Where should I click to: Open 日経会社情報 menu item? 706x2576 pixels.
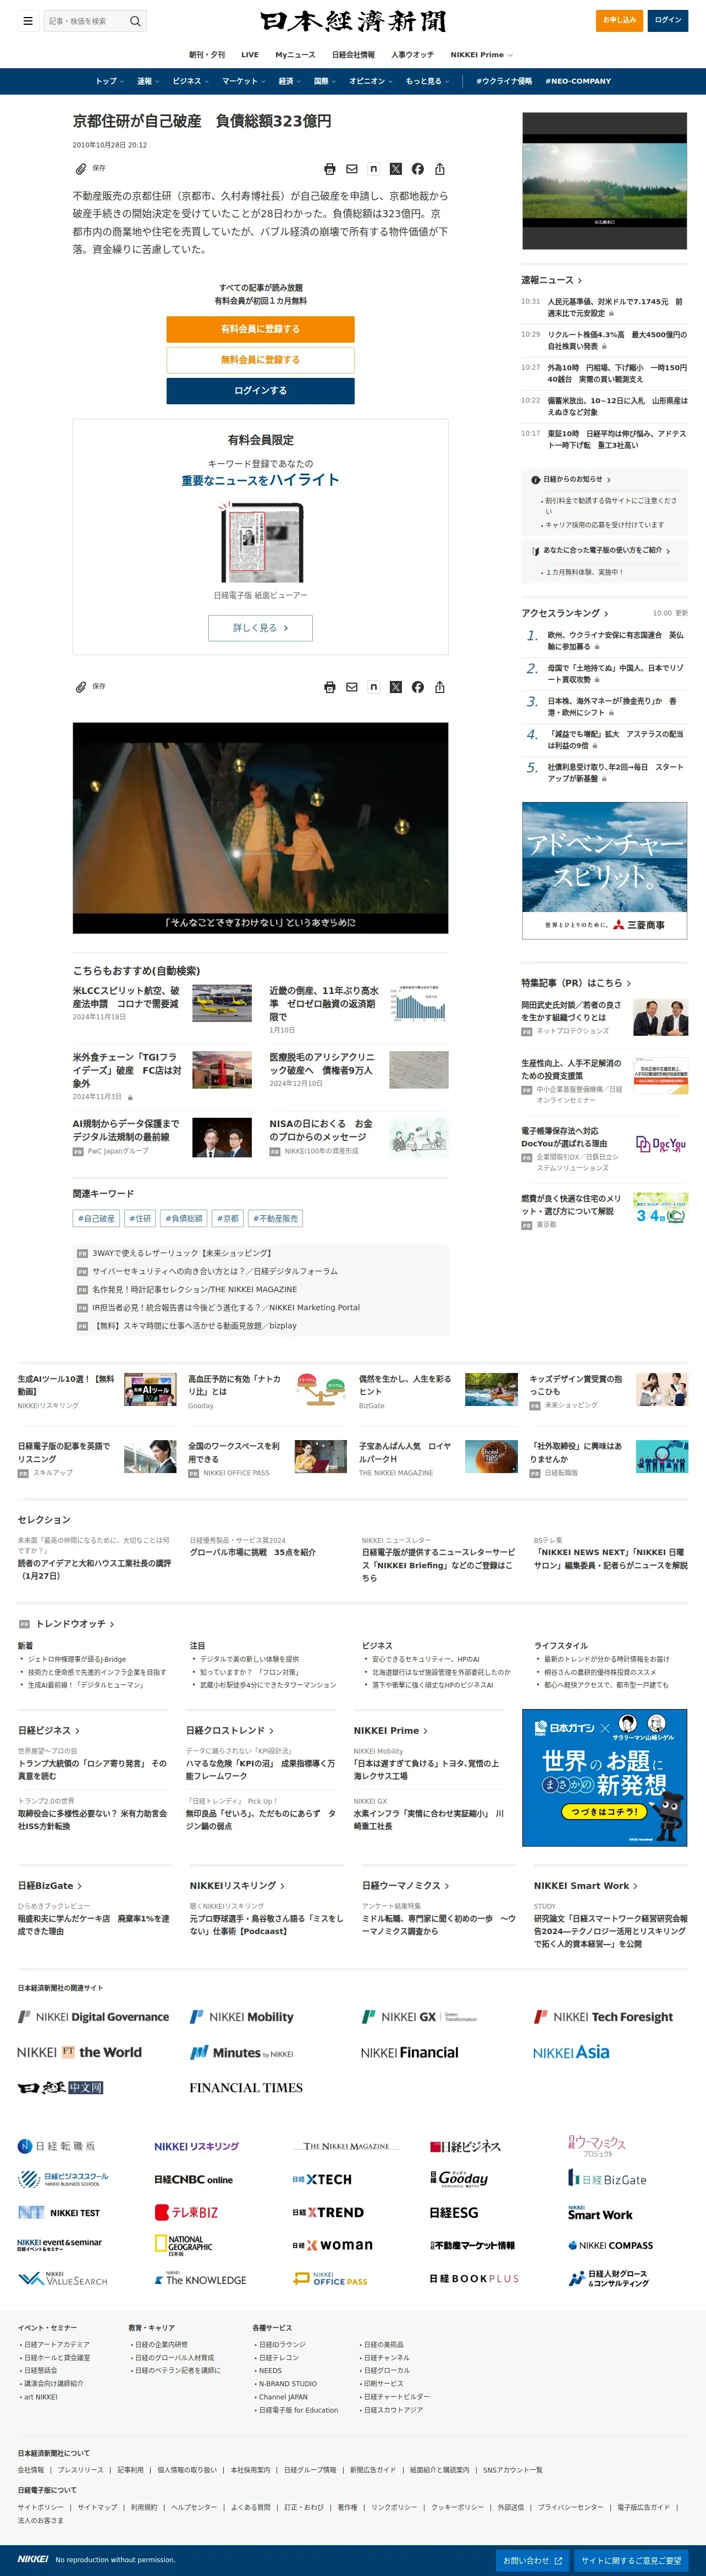pos(353,55)
